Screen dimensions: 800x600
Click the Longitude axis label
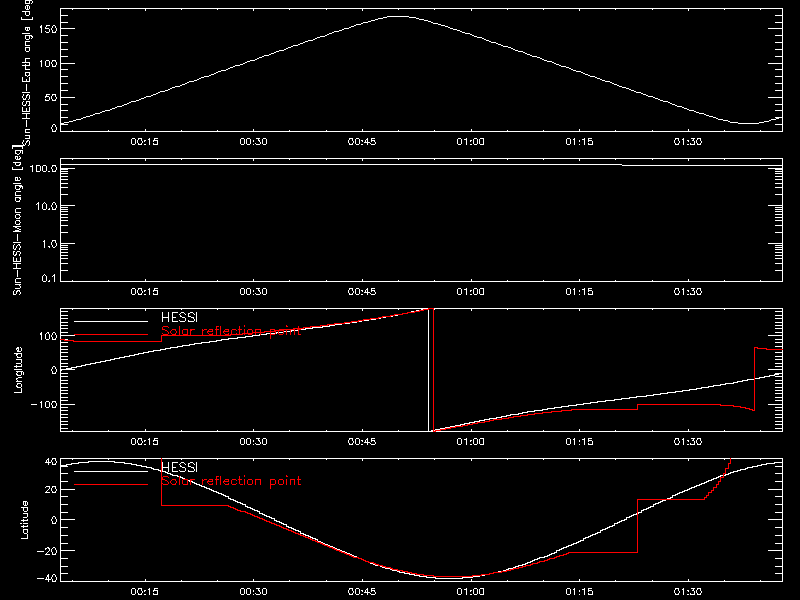click(x=18, y=370)
